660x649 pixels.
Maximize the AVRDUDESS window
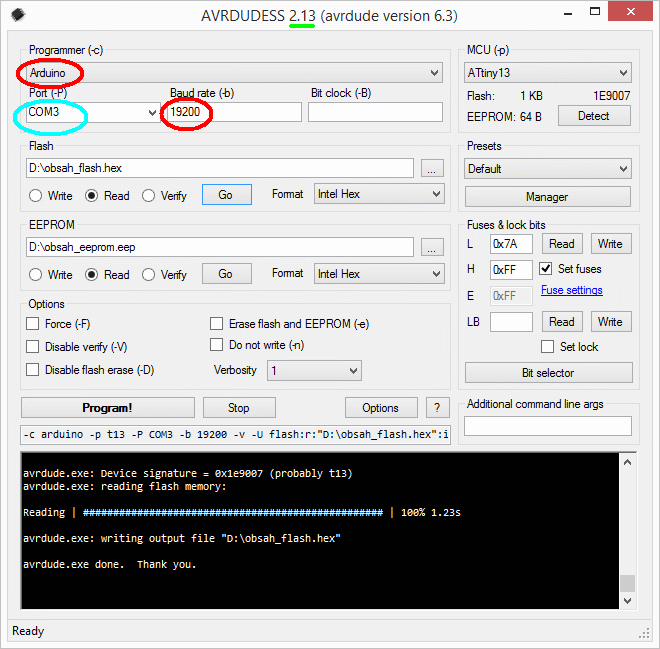(x=595, y=12)
